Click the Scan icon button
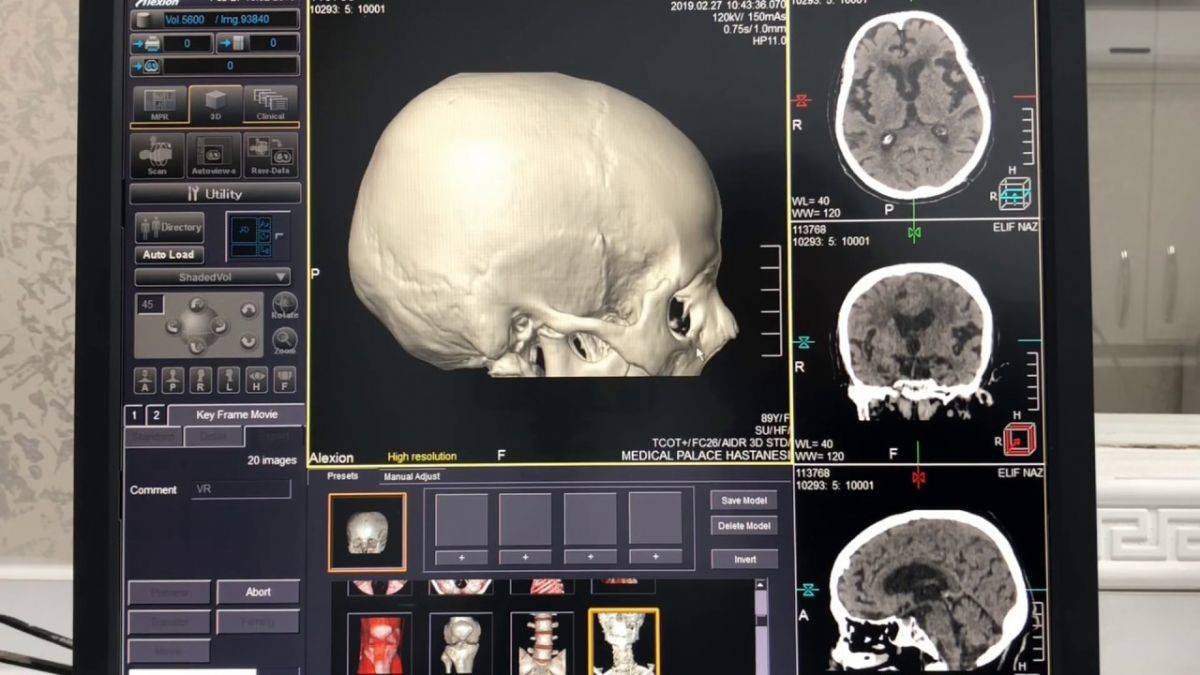This screenshot has width=1200, height=675. 157,155
